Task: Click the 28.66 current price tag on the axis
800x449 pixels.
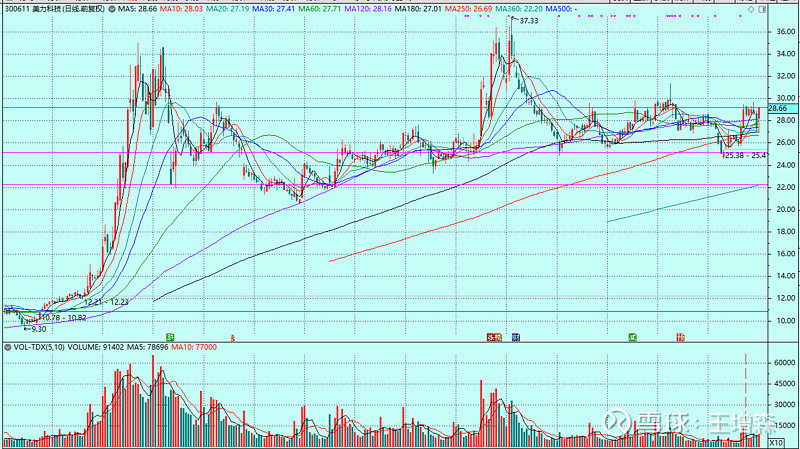Action: tap(780, 108)
